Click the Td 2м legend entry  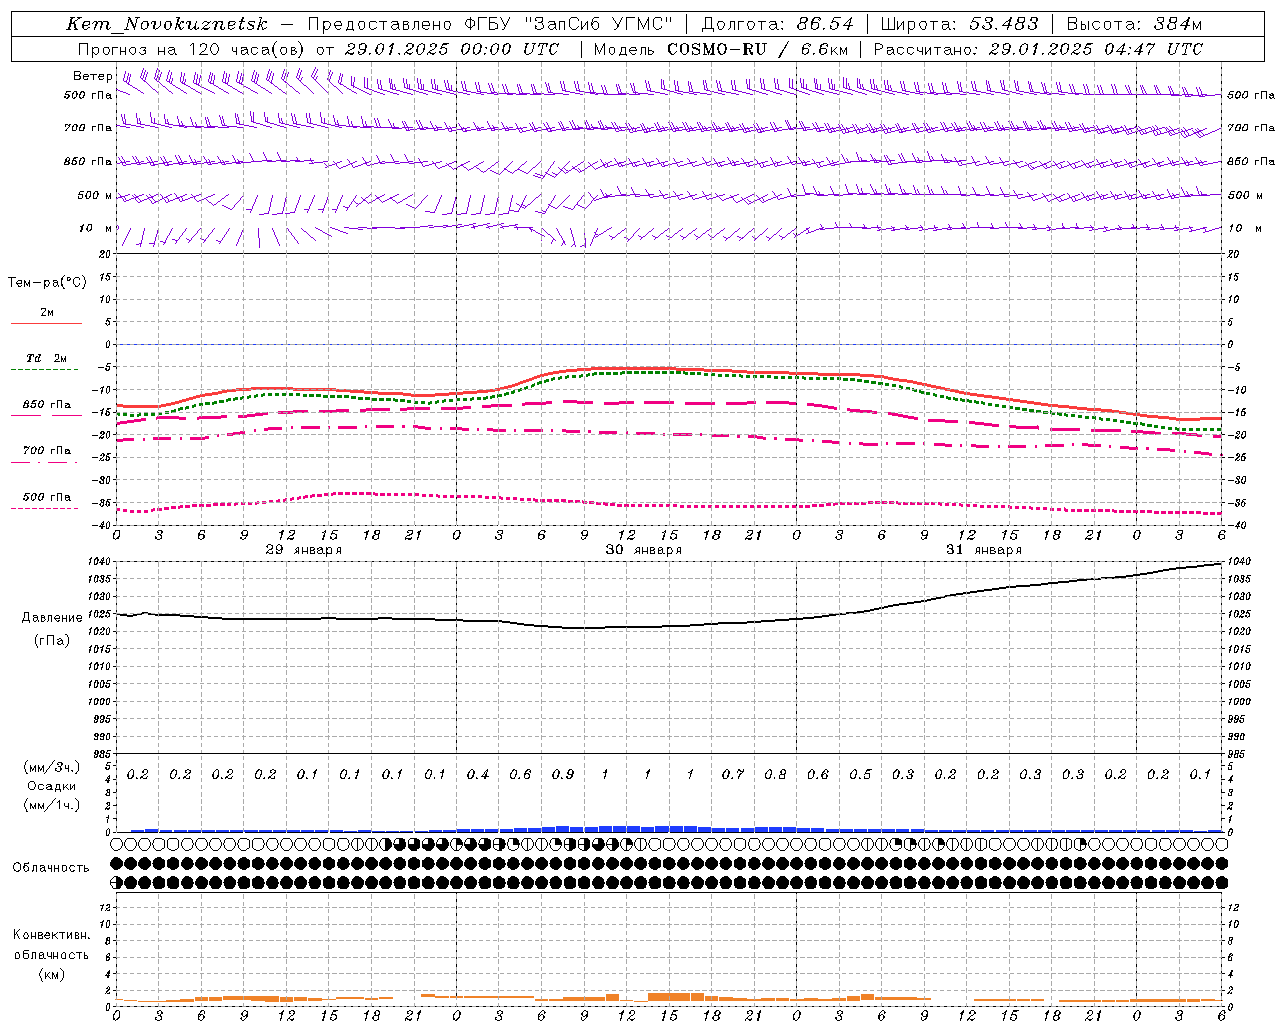tap(46, 358)
